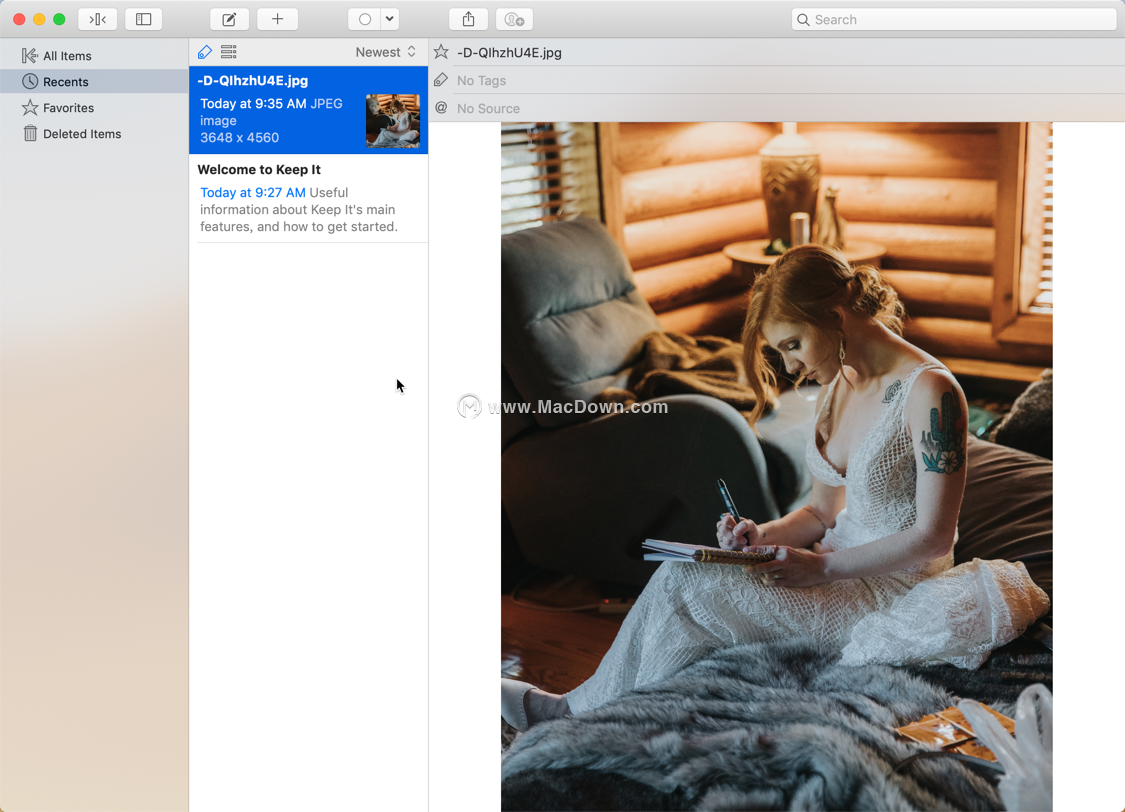This screenshot has width=1125, height=812.
Task: Click the Deleted Items trash icon
Action: pyautogui.click(x=30, y=133)
